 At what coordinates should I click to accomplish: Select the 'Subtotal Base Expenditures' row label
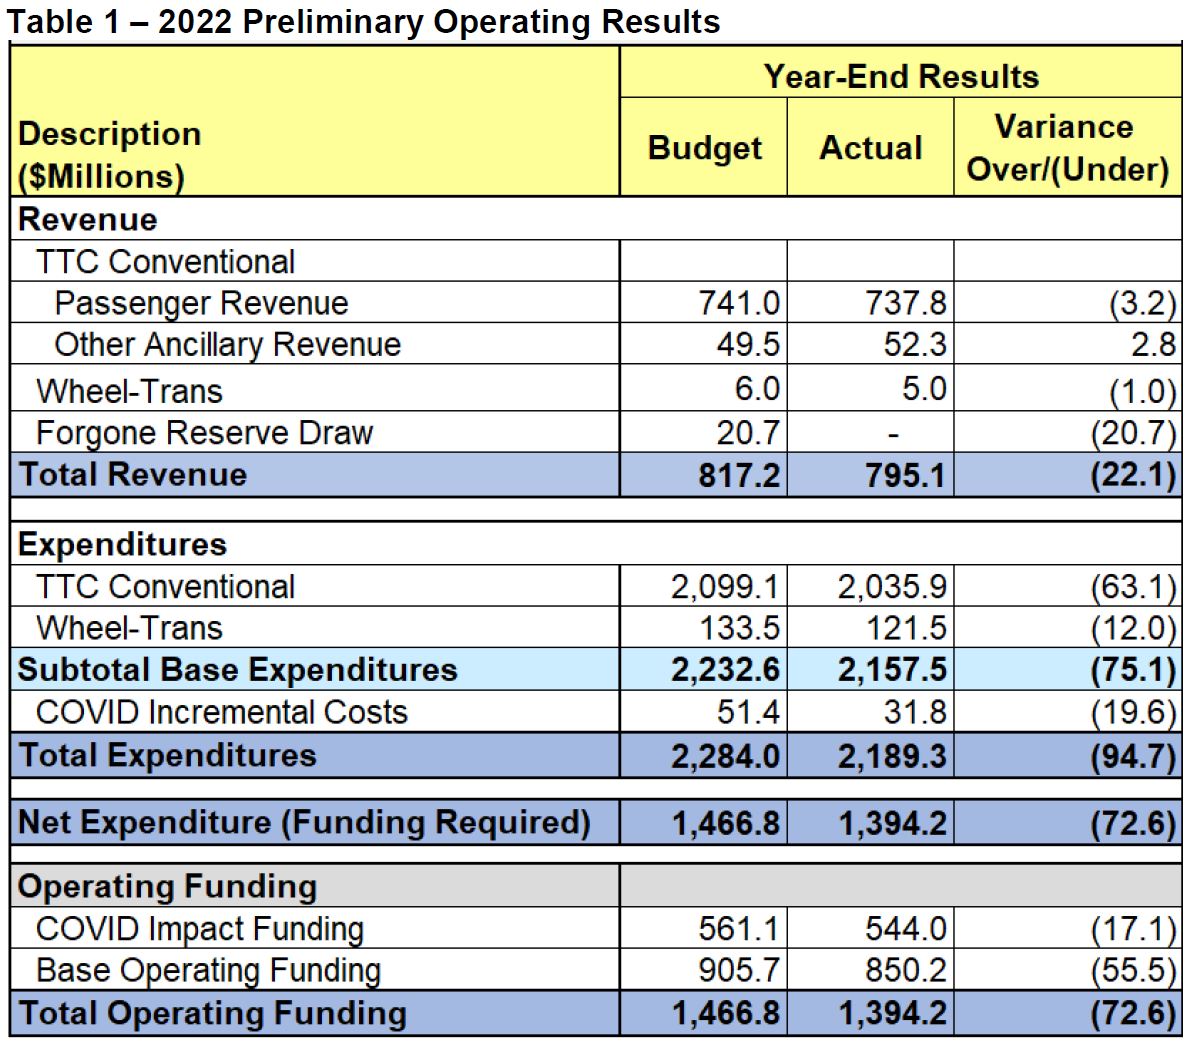click(237, 670)
